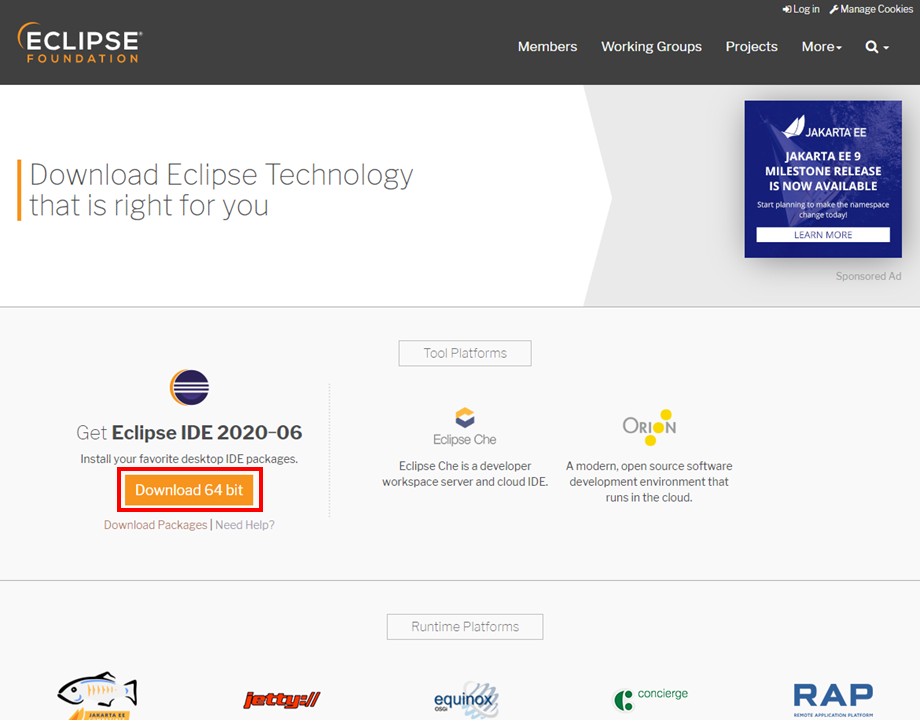Click the Eclipse Foundation logo

pyautogui.click(x=80, y=43)
